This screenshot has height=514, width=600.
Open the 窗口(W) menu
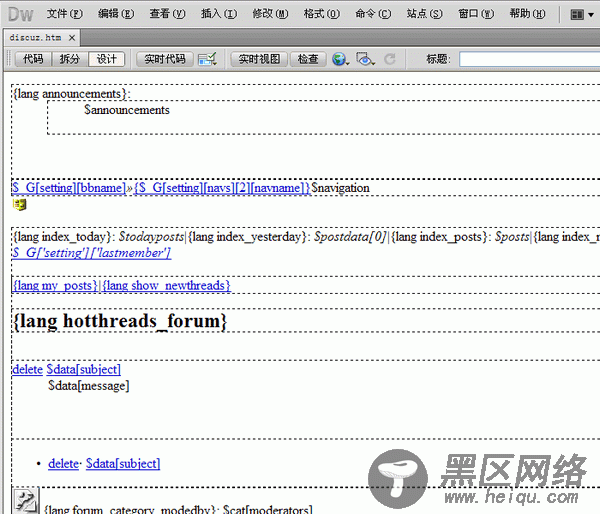point(476,14)
